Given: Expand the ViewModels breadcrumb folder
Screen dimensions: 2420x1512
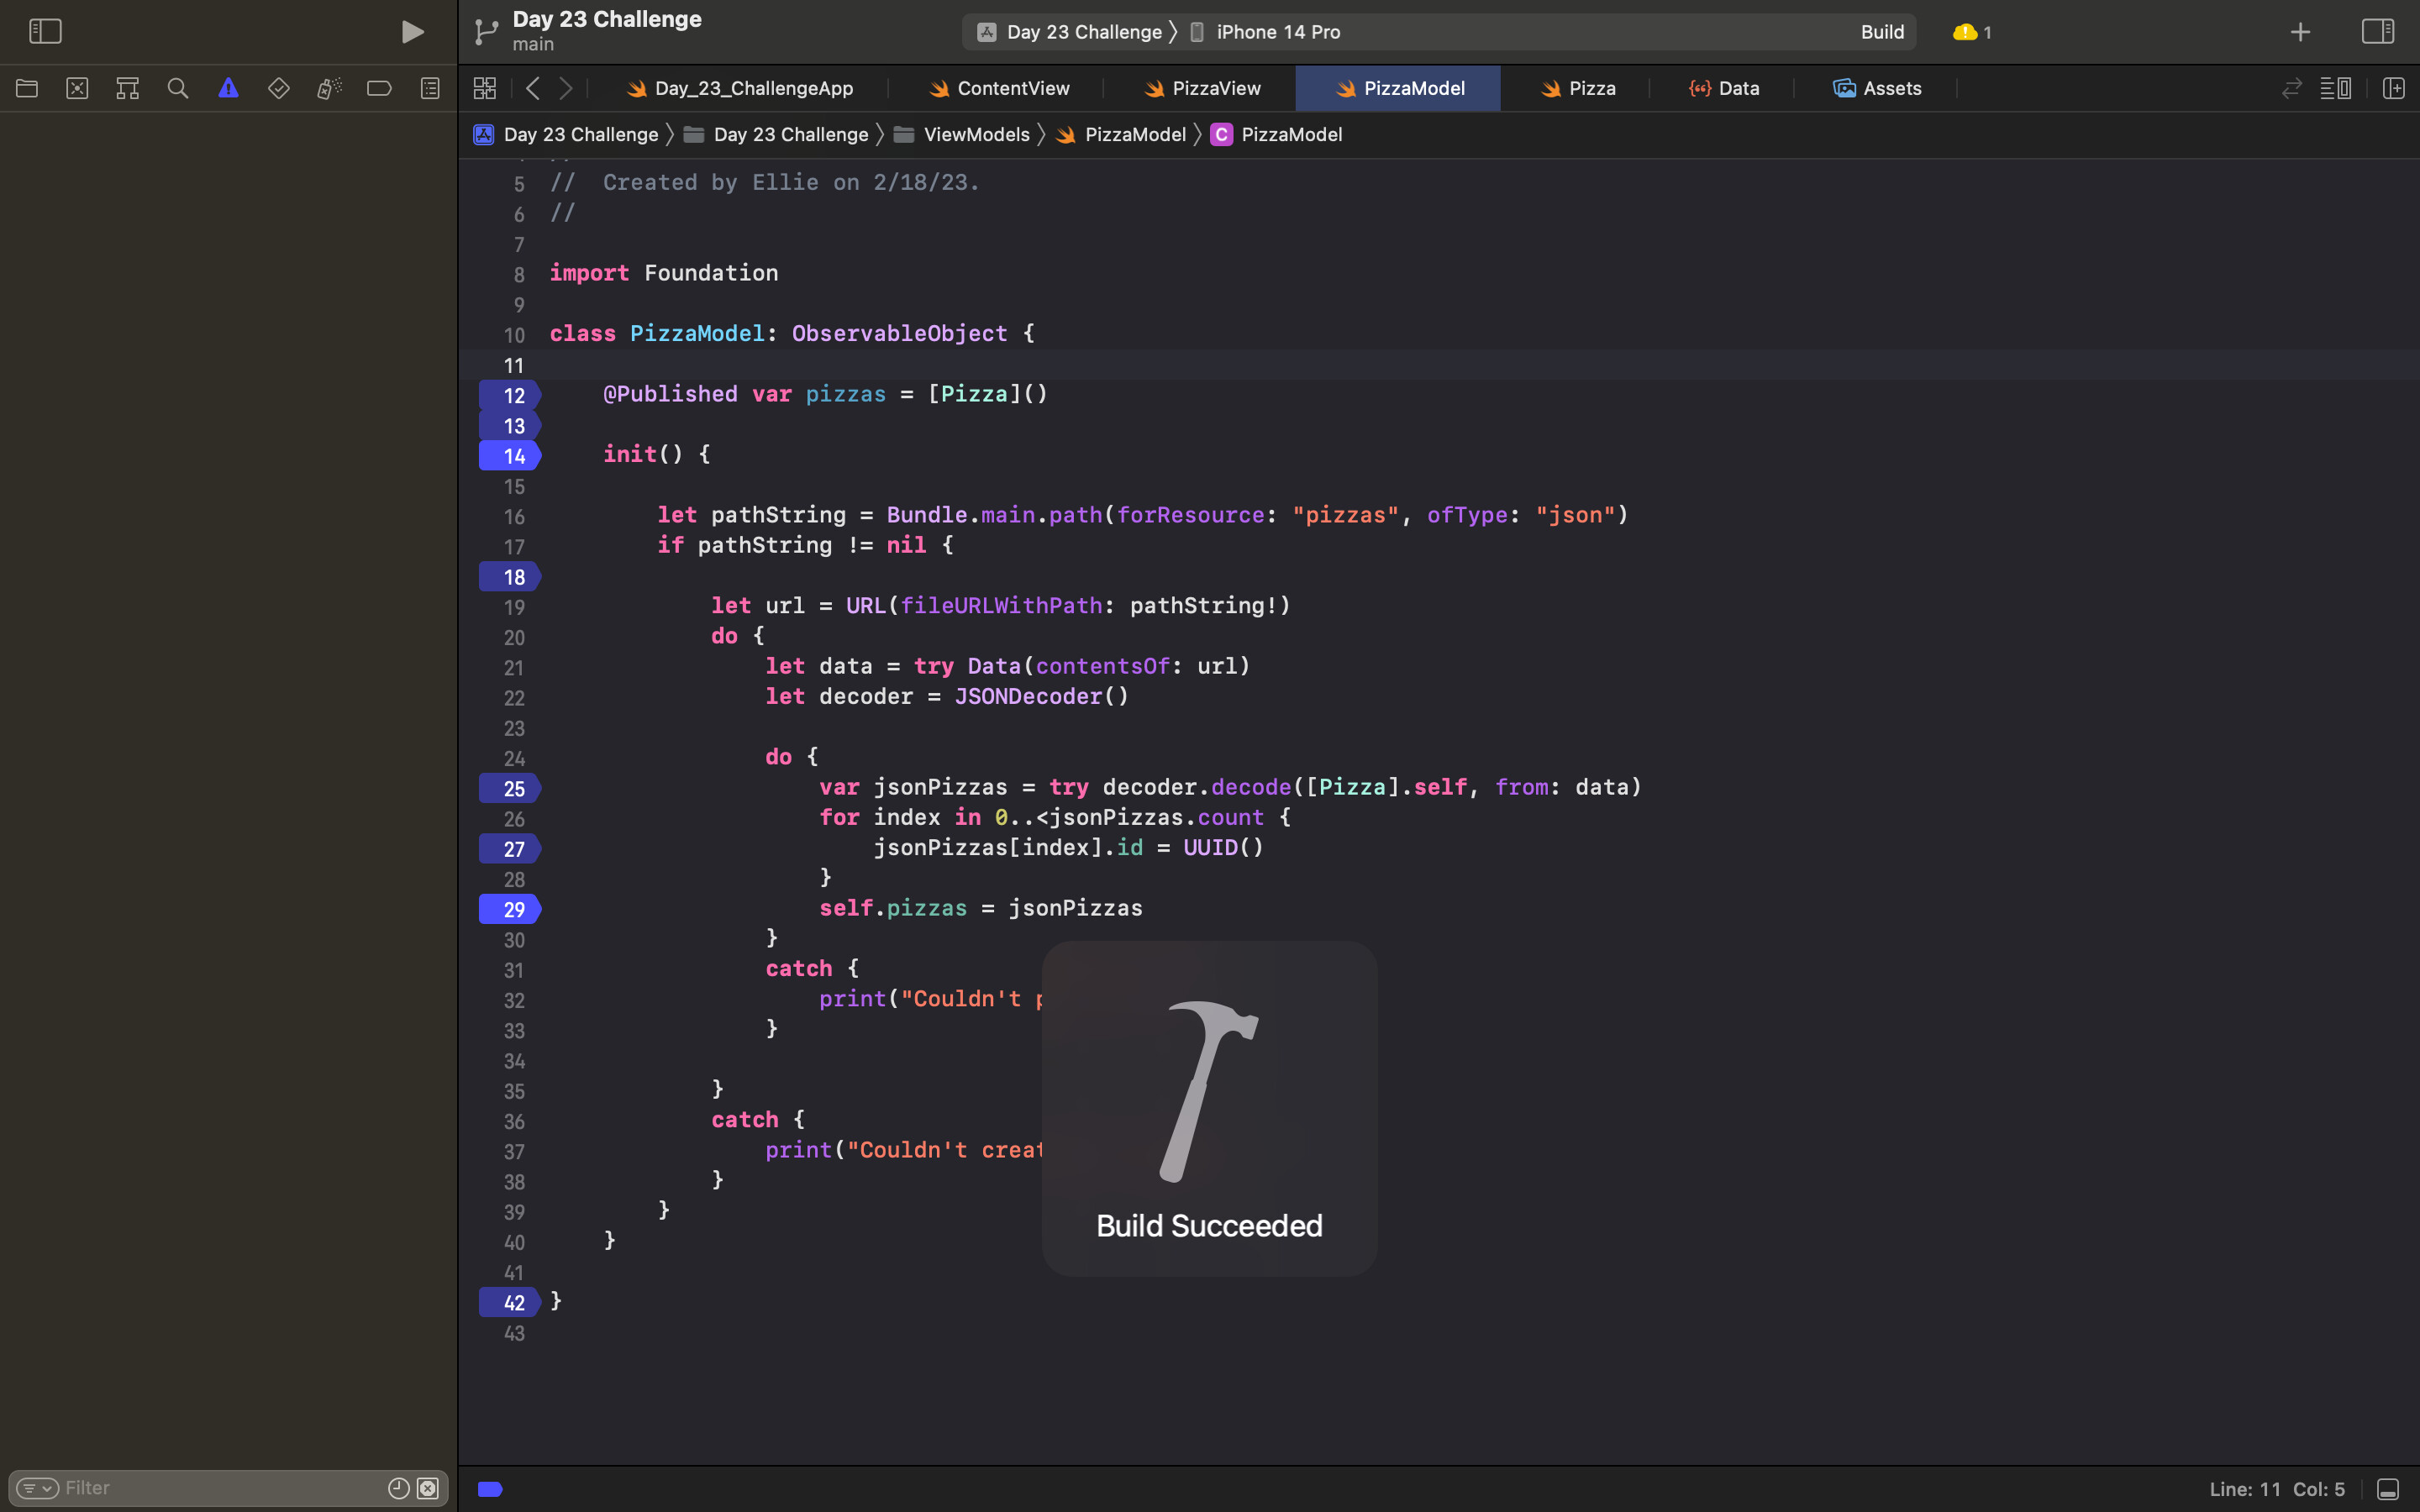Looking at the screenshot, I should 975,134.
